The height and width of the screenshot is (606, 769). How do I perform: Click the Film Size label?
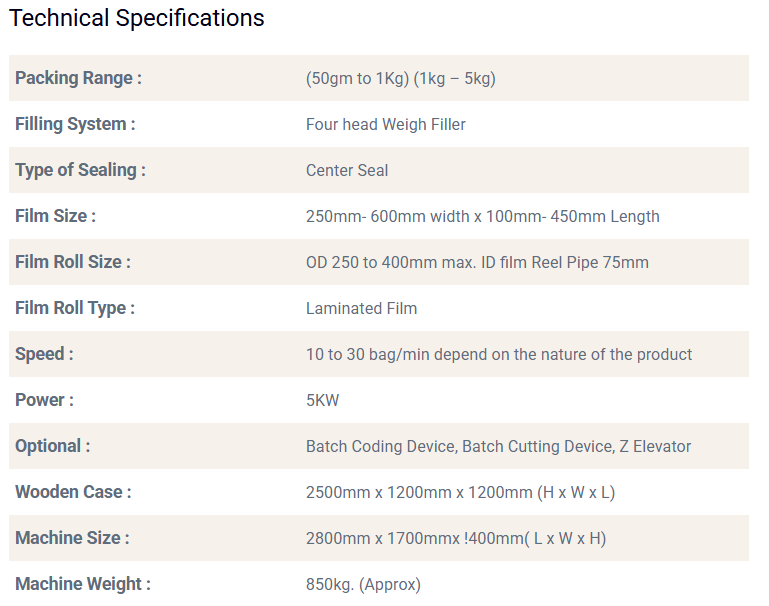click(55, 216)
